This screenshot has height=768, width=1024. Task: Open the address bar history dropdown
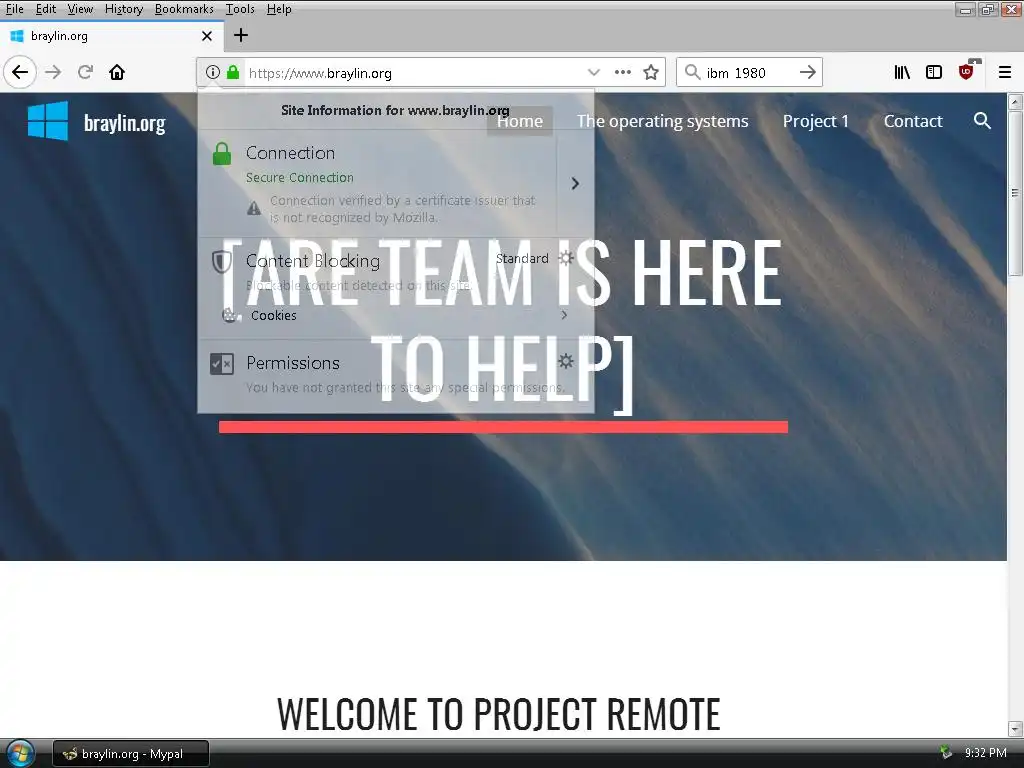[x=593, y=72]
